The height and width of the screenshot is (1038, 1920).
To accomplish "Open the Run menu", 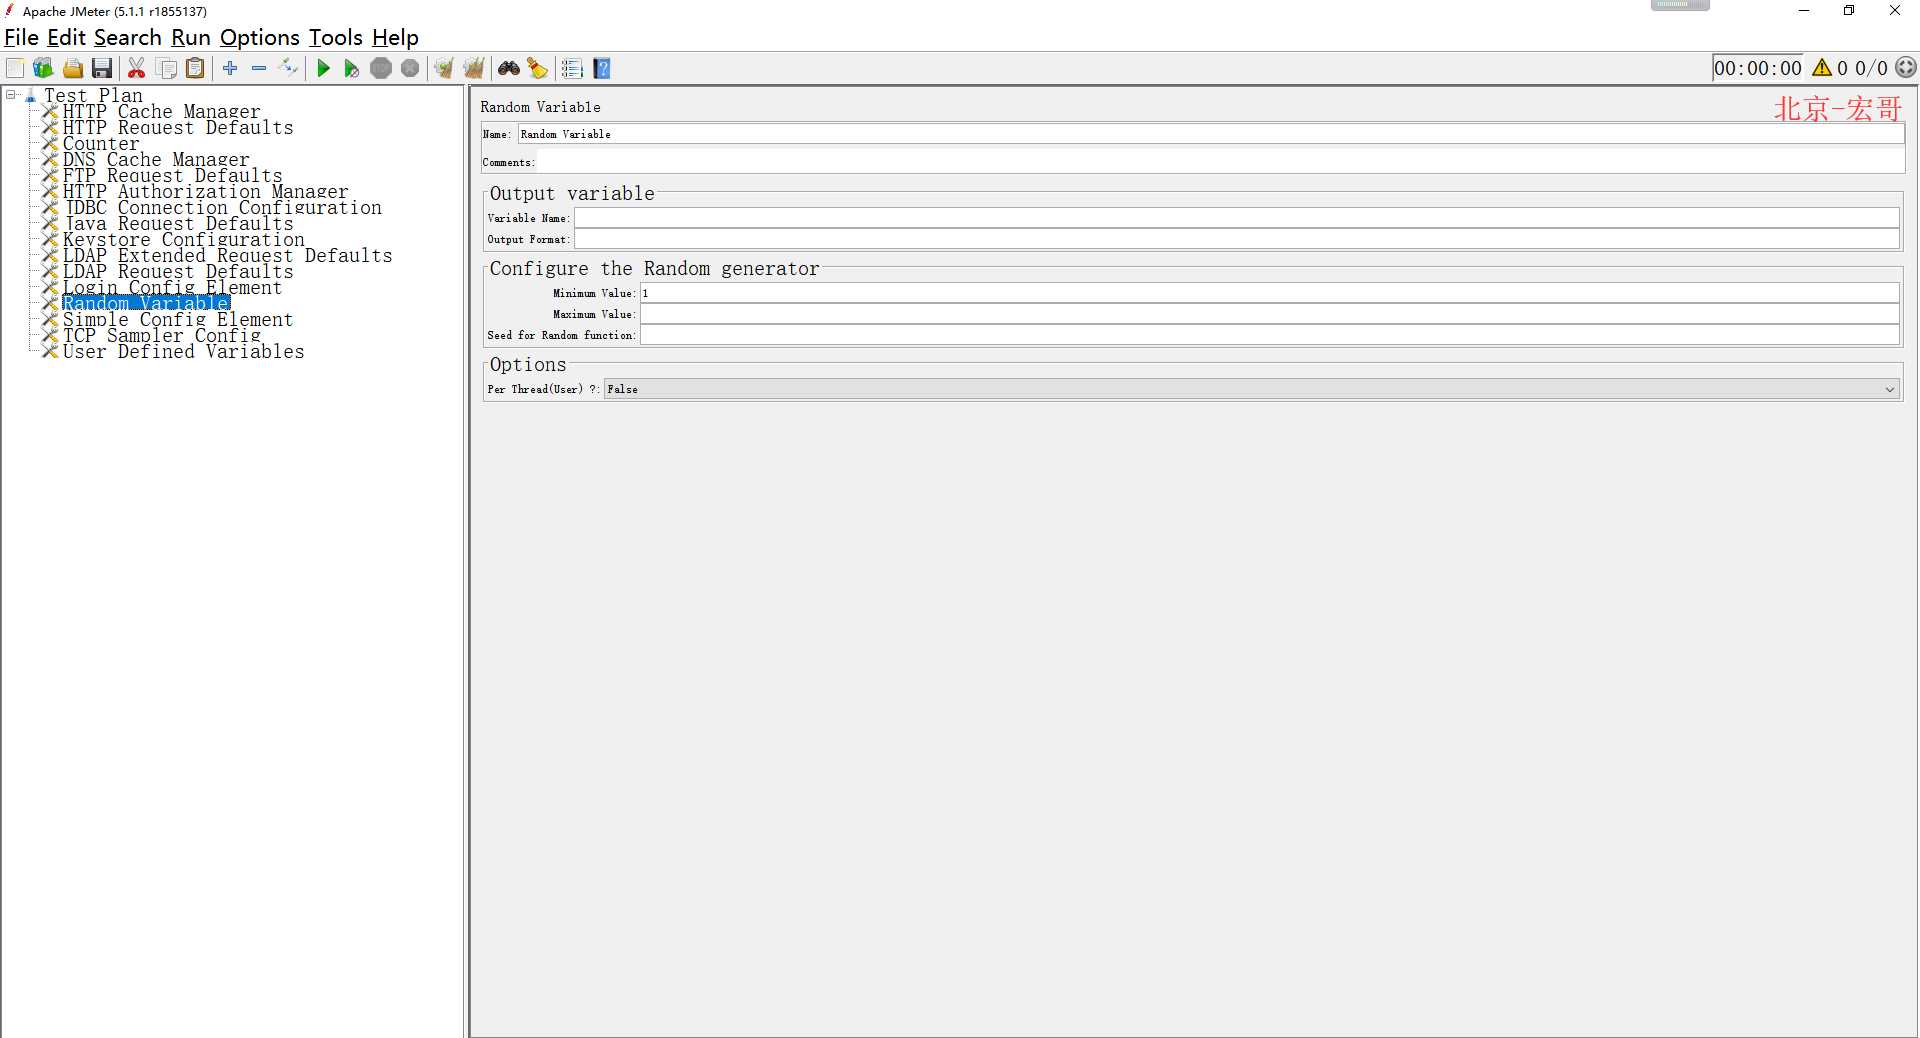I will [190, 38].
